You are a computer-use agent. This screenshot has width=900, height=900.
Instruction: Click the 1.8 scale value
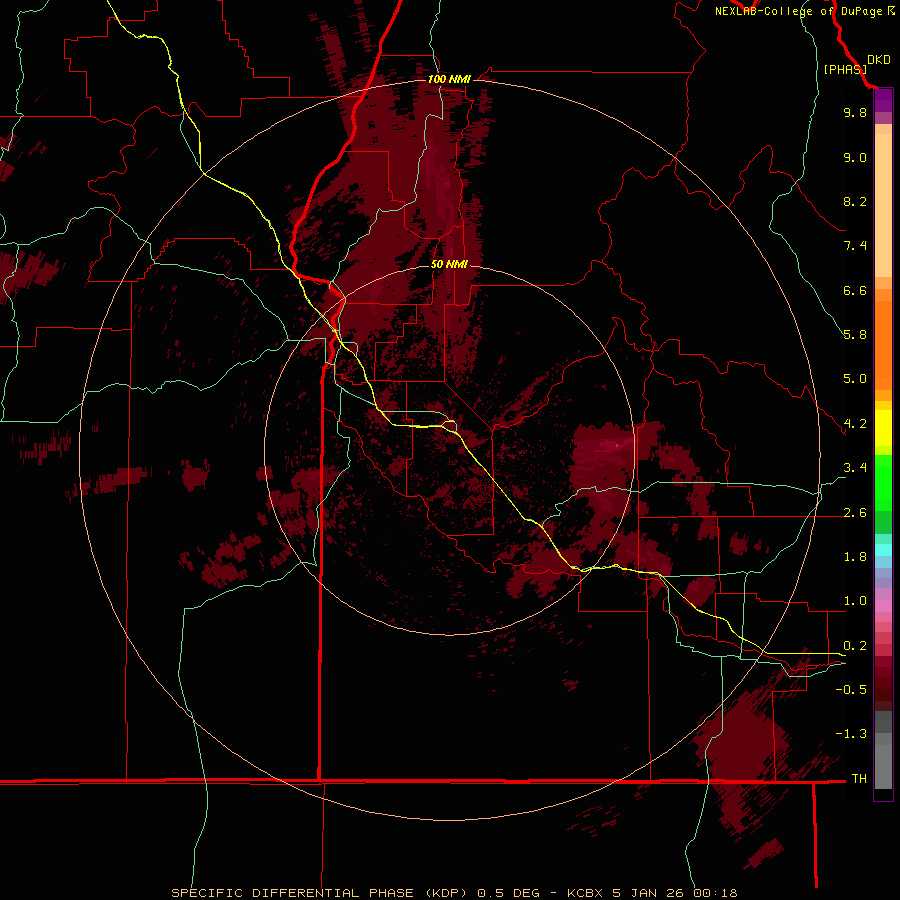[855, 557]
